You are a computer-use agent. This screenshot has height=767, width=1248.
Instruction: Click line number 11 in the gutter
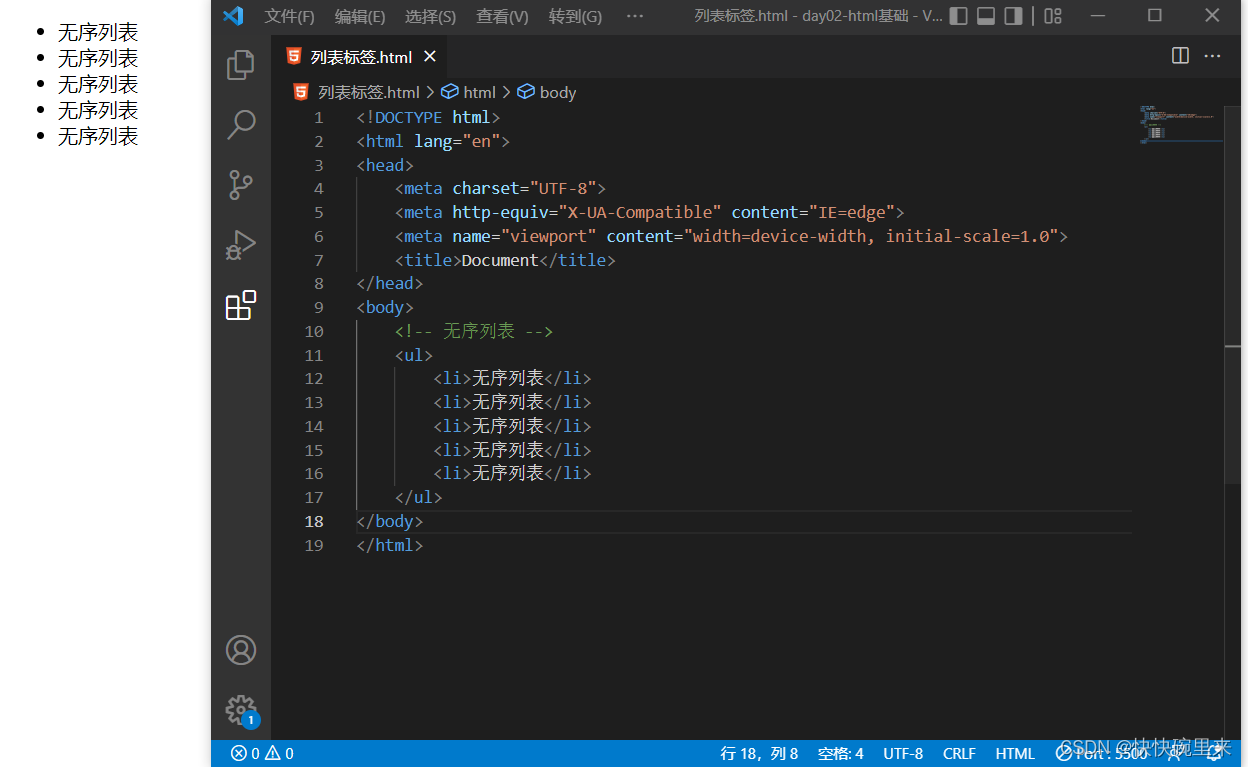point(314,355)
